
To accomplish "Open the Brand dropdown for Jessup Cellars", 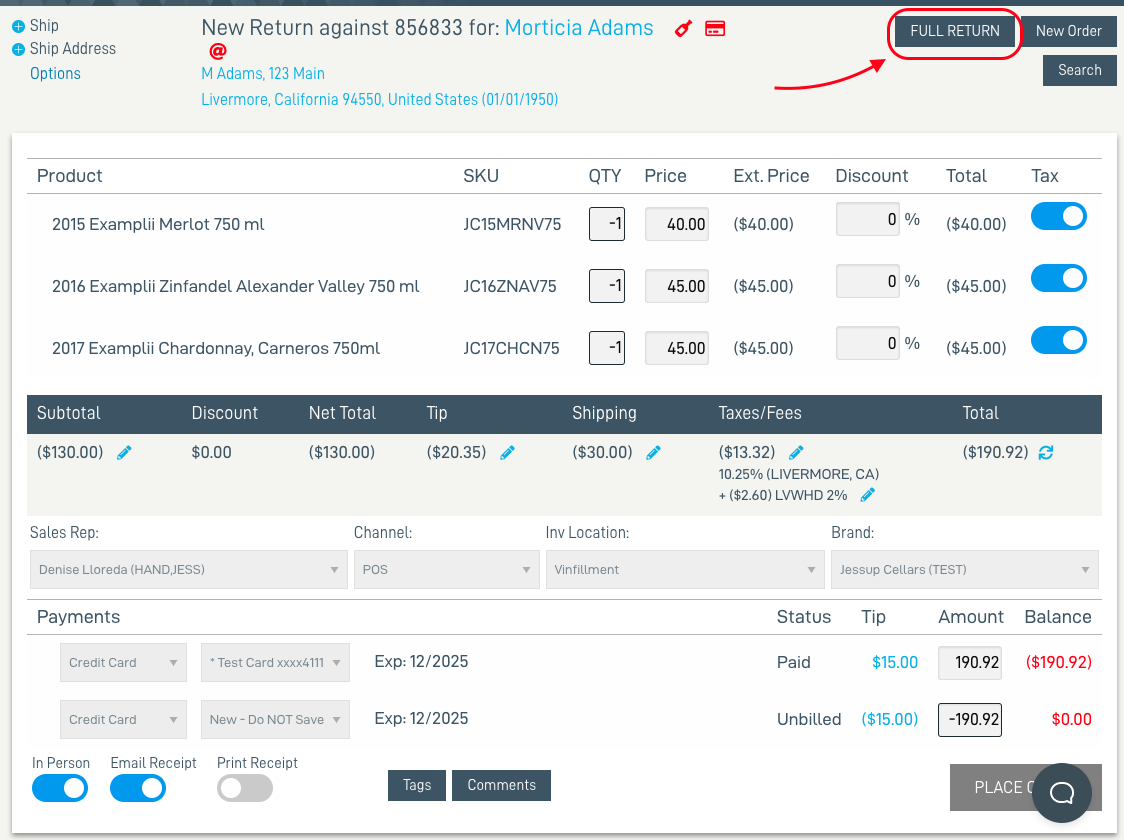I will point(964,570).
